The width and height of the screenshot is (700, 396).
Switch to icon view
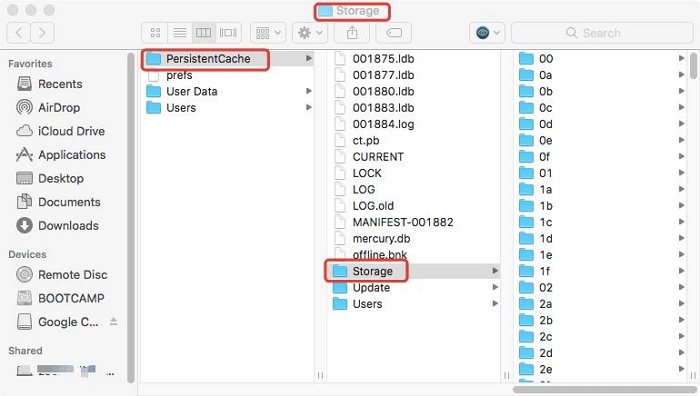coord(155,33)
